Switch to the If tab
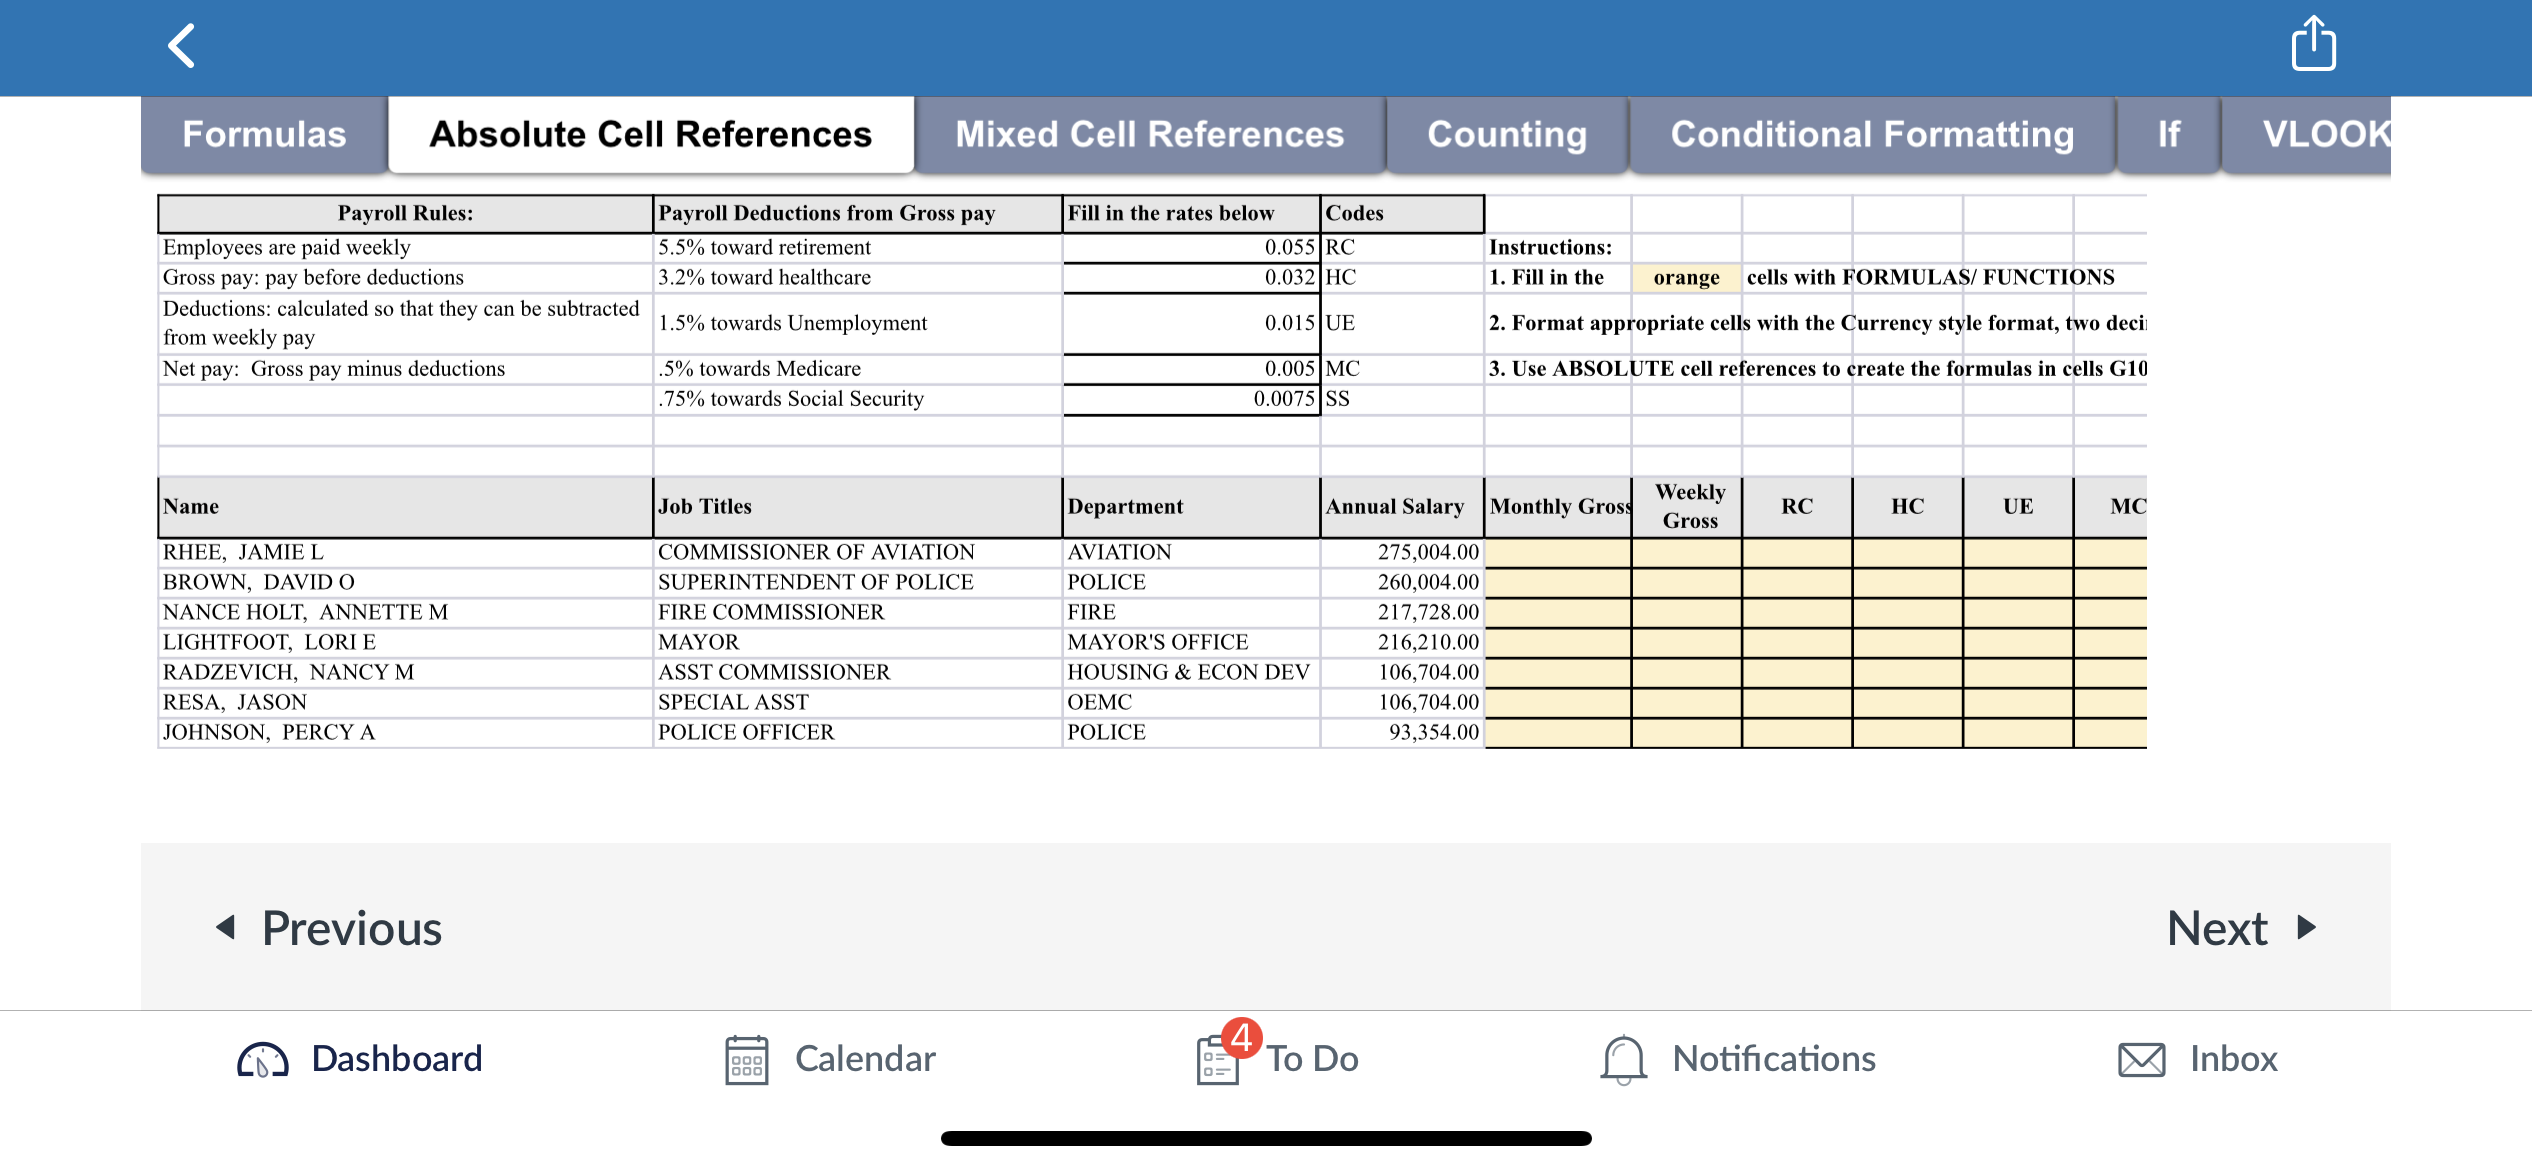The image size is (2532, 1170). click(x=2167, y=133)
